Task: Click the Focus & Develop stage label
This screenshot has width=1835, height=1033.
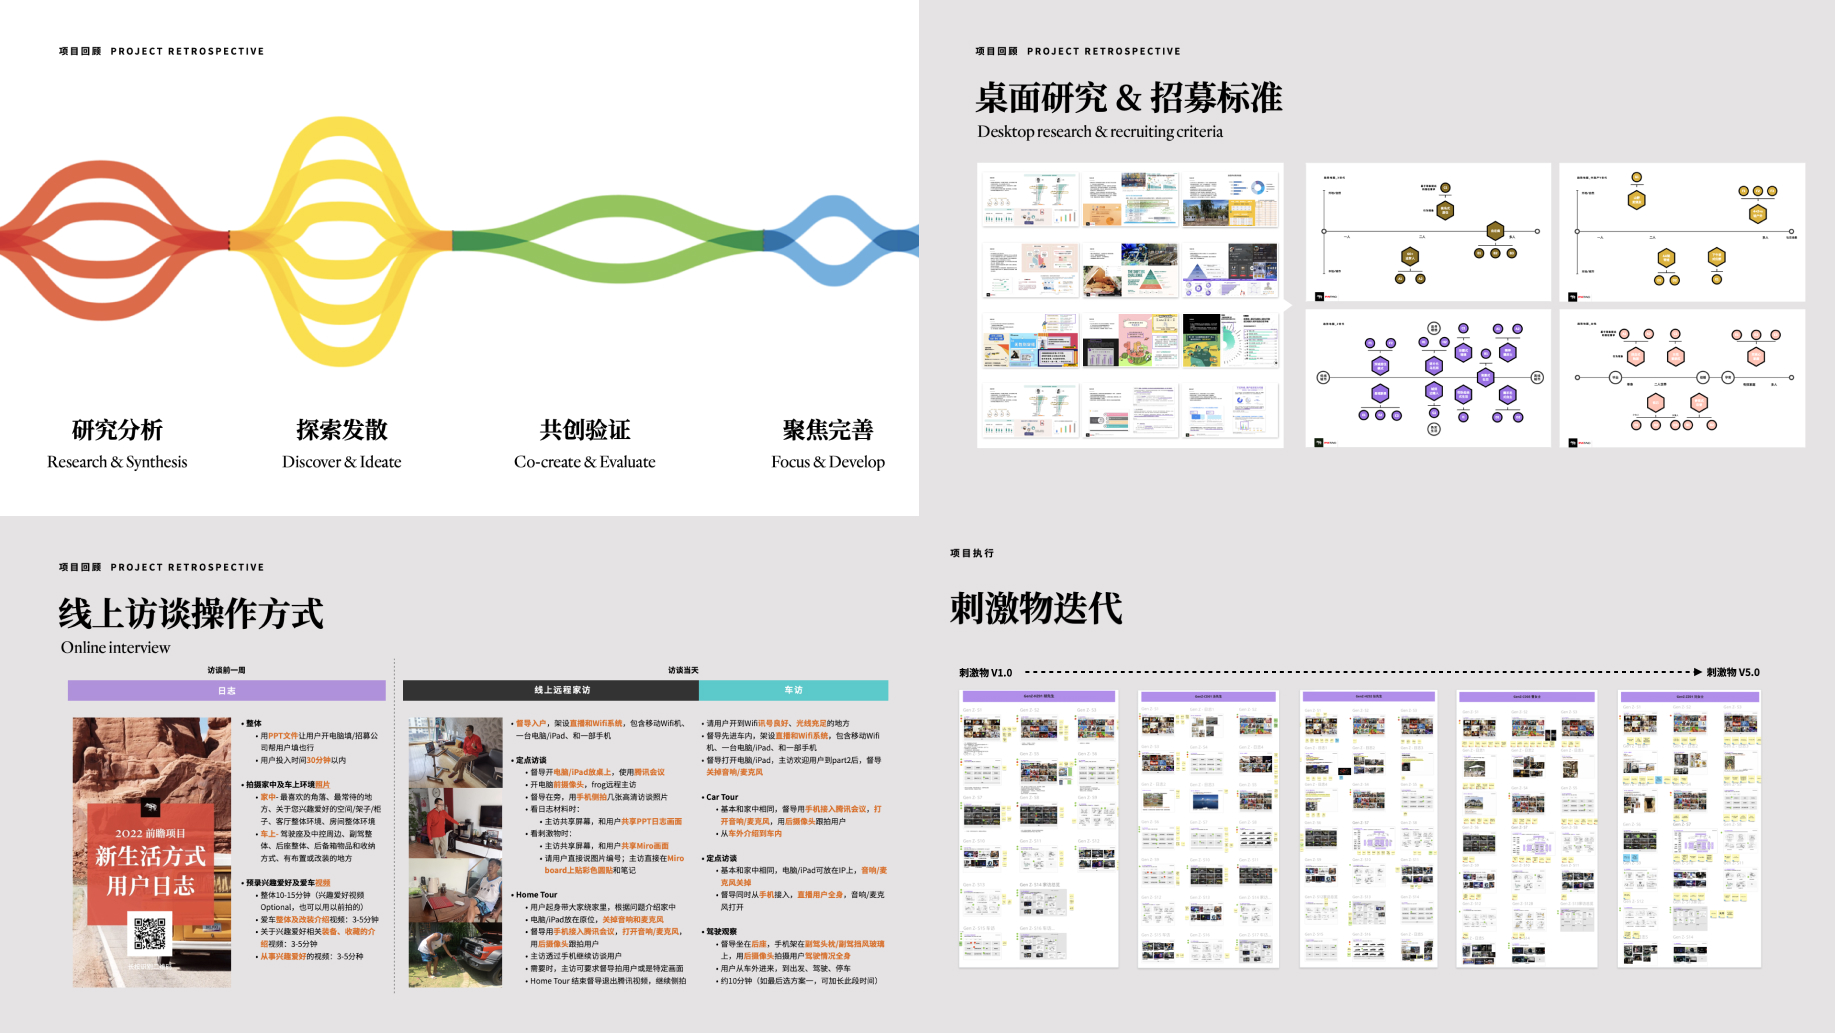Action: [x=827, y=462]
